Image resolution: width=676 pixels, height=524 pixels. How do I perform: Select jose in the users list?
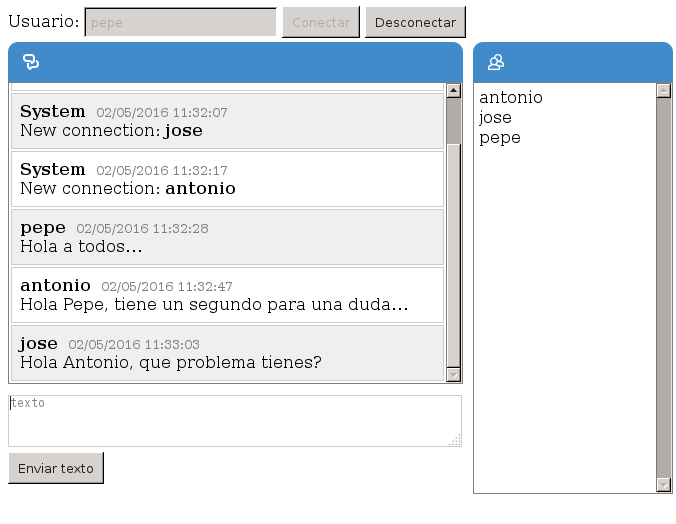point(495,117)
